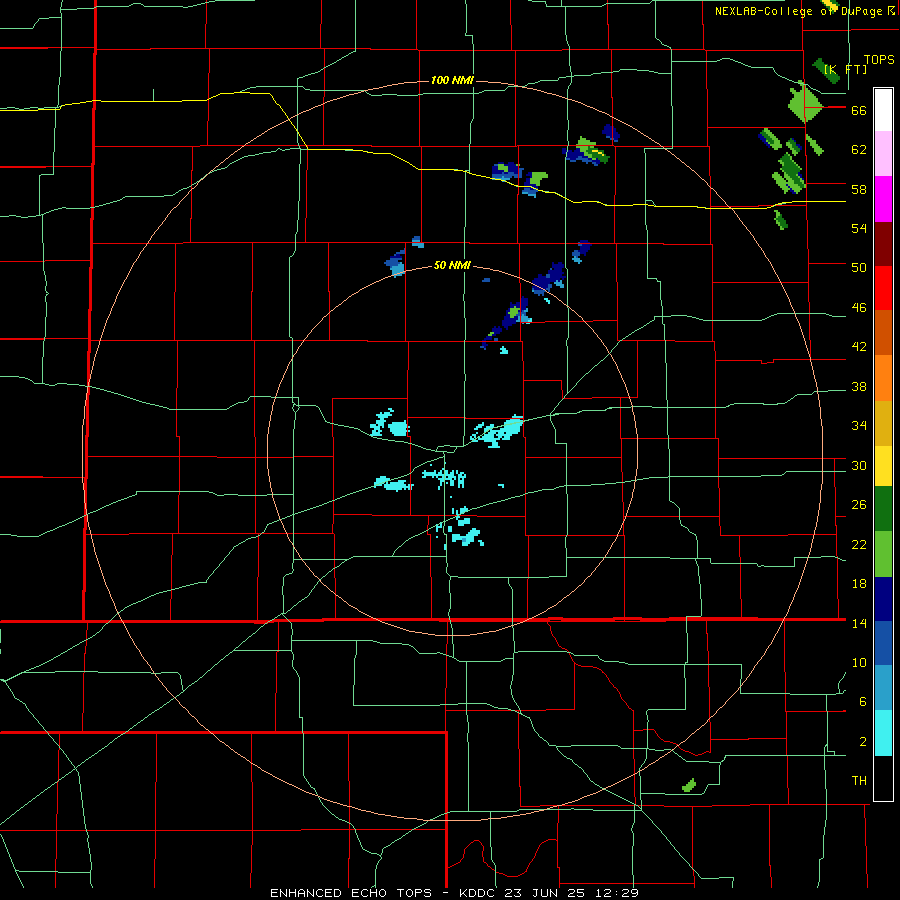This screenshot has height=900, width=900.
Task: Pick the magenta legend color block
Action: [883, 199]
